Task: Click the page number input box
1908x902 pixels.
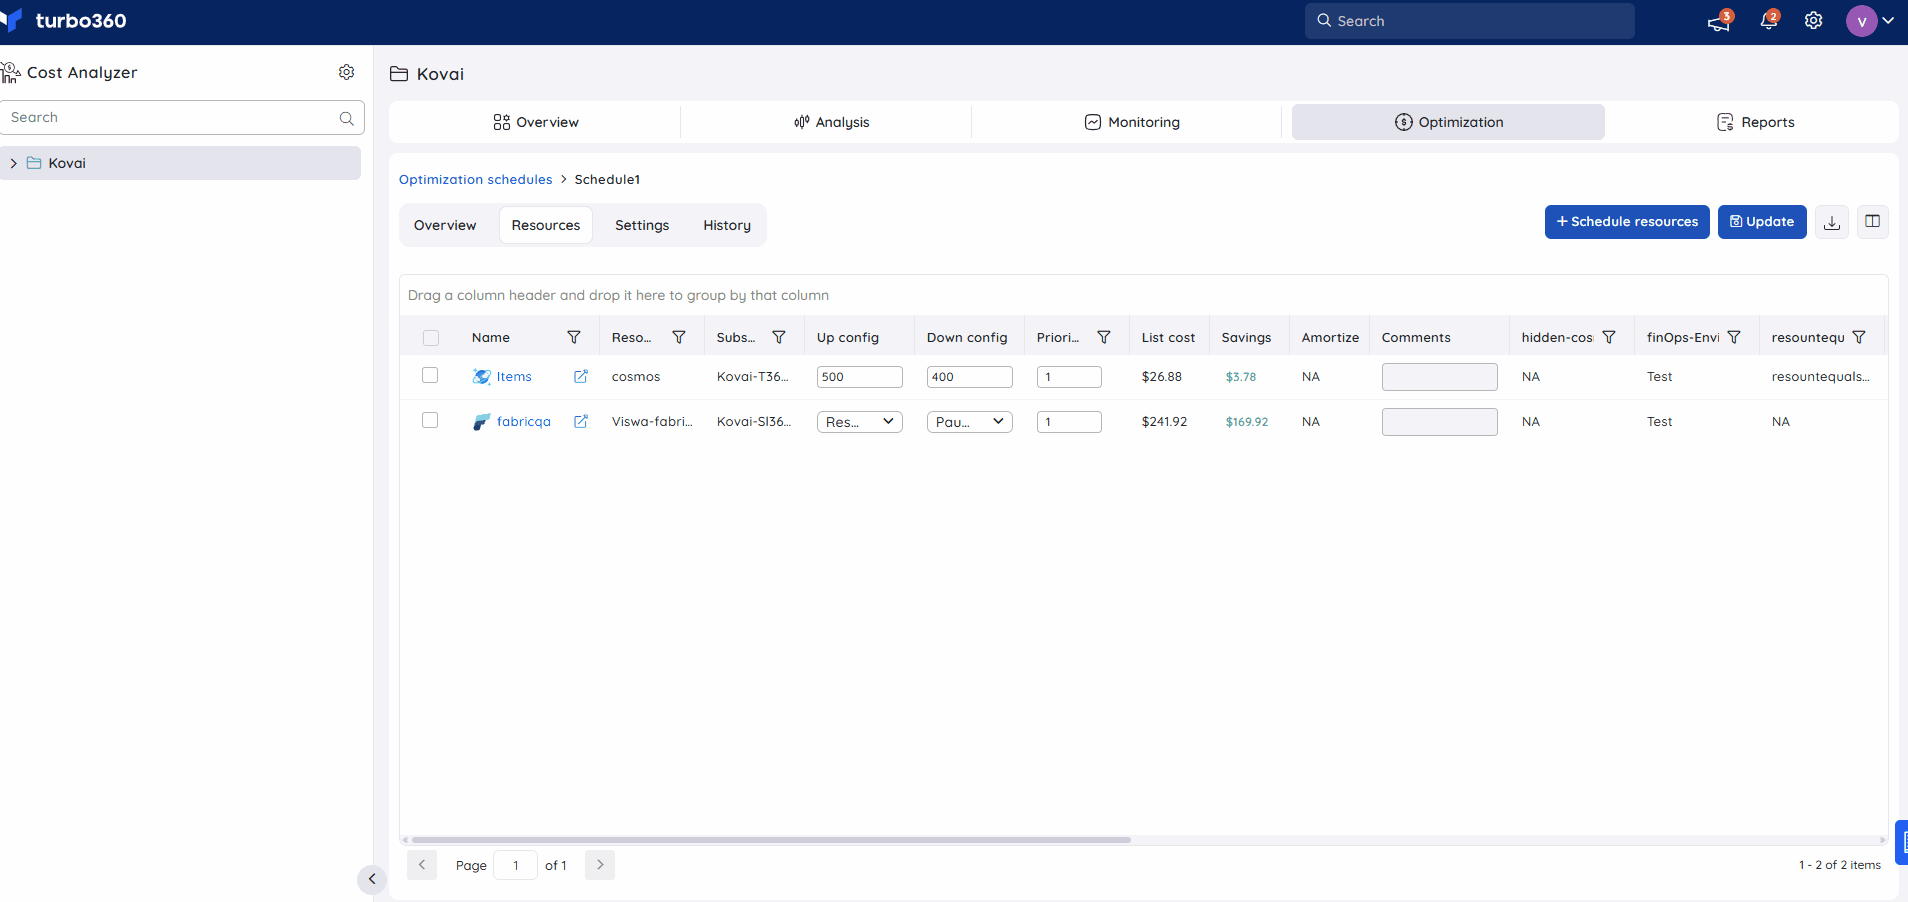Action: (x=516, y=865)
